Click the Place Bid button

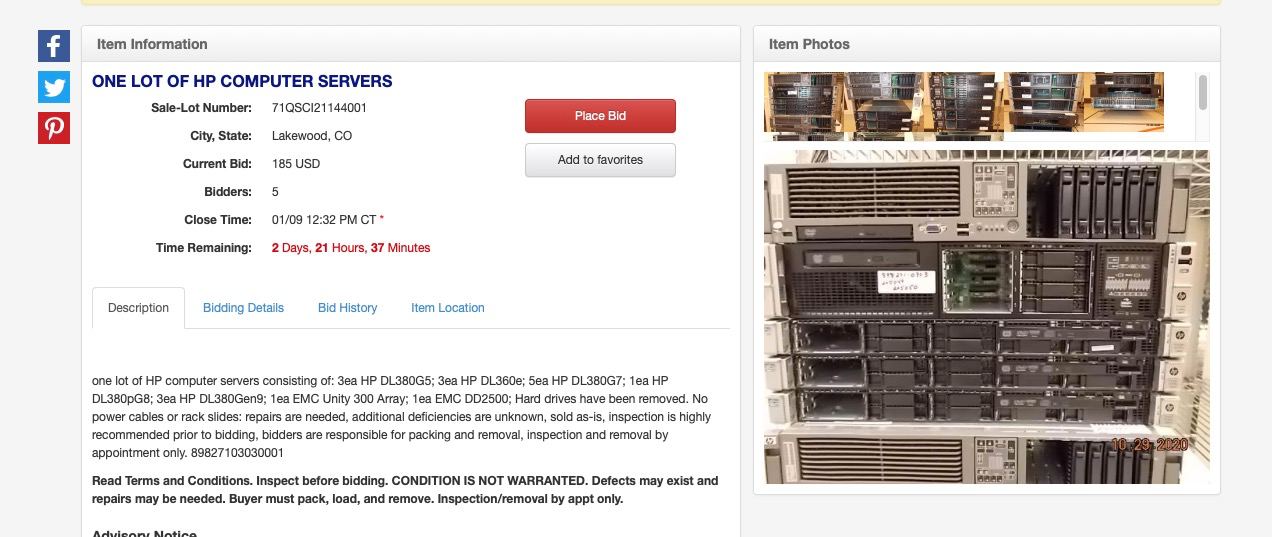600,116
